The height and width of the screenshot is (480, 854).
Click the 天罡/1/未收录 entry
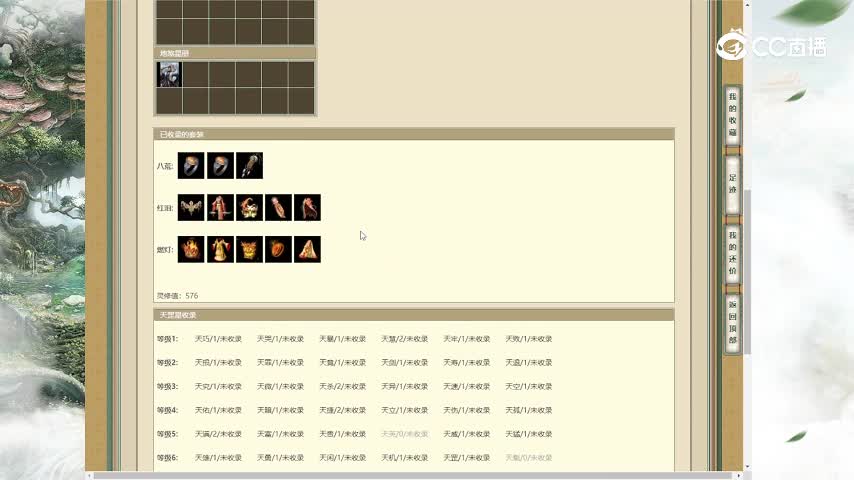coord(466,458)
